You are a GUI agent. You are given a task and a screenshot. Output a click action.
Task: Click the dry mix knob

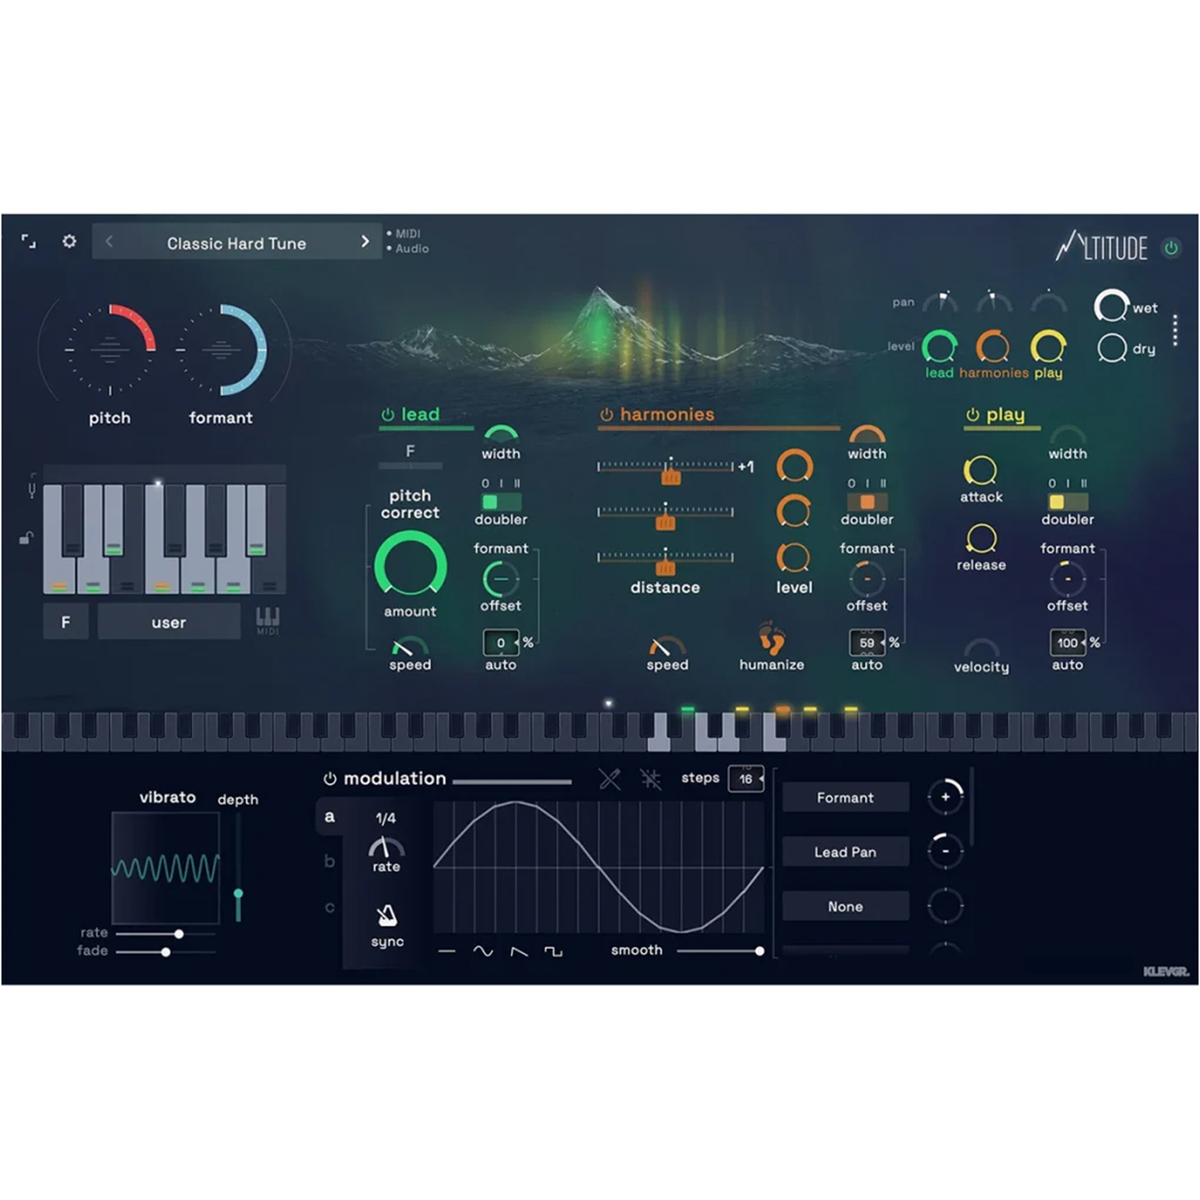[1112, 348]
